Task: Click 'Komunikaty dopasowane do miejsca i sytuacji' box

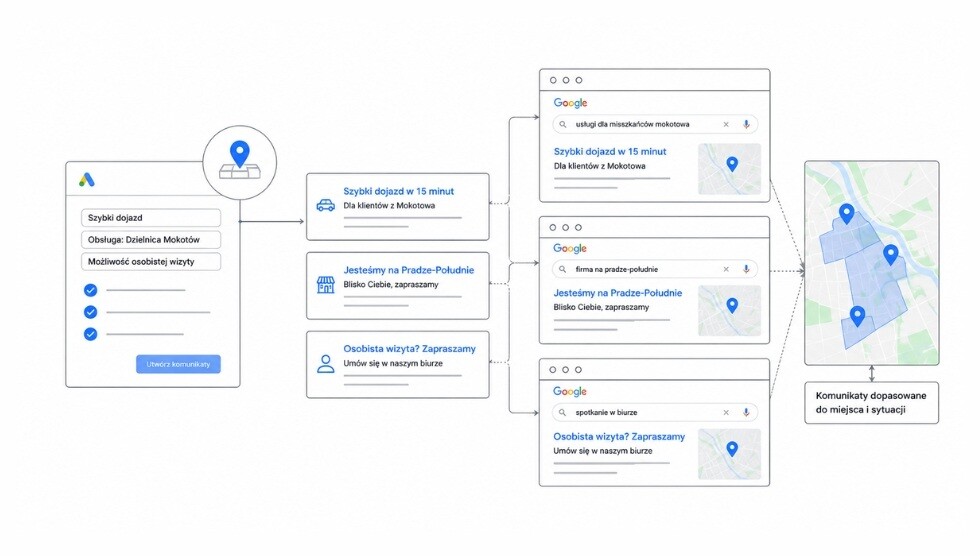Action: tap(871, 403)
